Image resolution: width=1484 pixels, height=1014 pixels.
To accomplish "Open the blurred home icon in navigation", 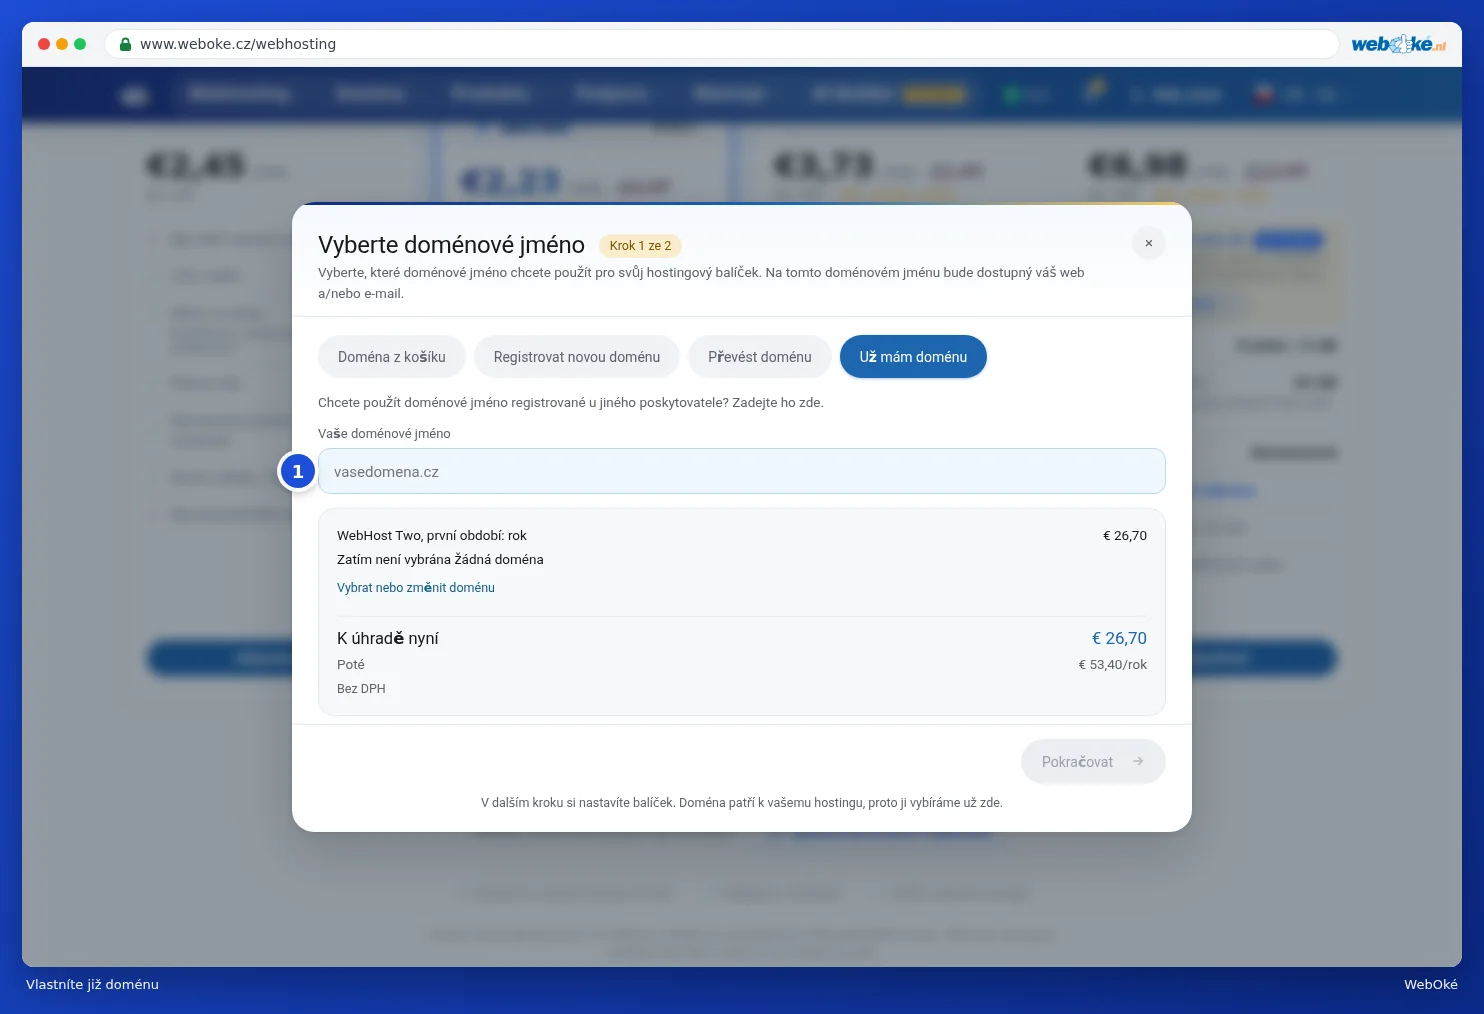I will pos(135,95).
